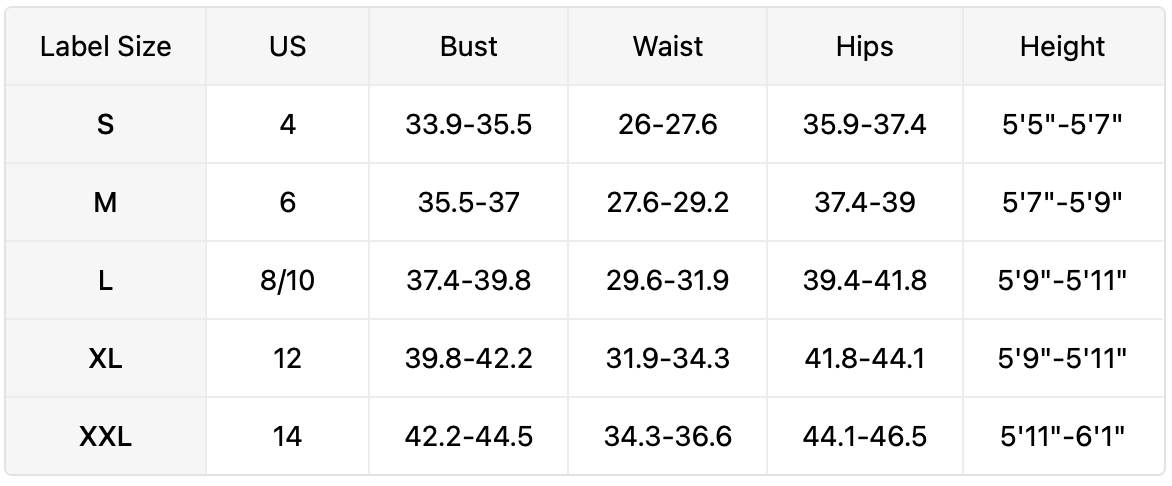Click the Bust column header
Image resolution: width=1172 pixels, height=486 pixels.
pos(468,47)
